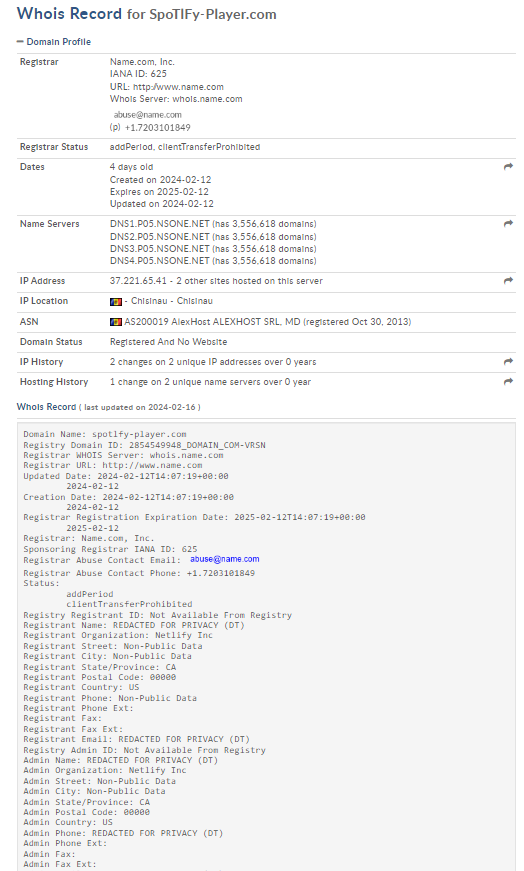Click the Name Servers row label
The image size is (524, 871).
coord(49,224)
